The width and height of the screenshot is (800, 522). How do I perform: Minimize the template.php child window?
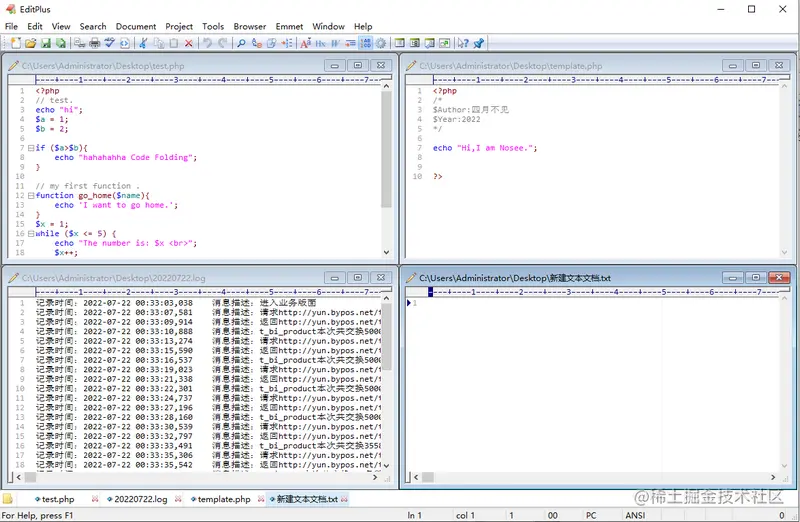(733, 65)
